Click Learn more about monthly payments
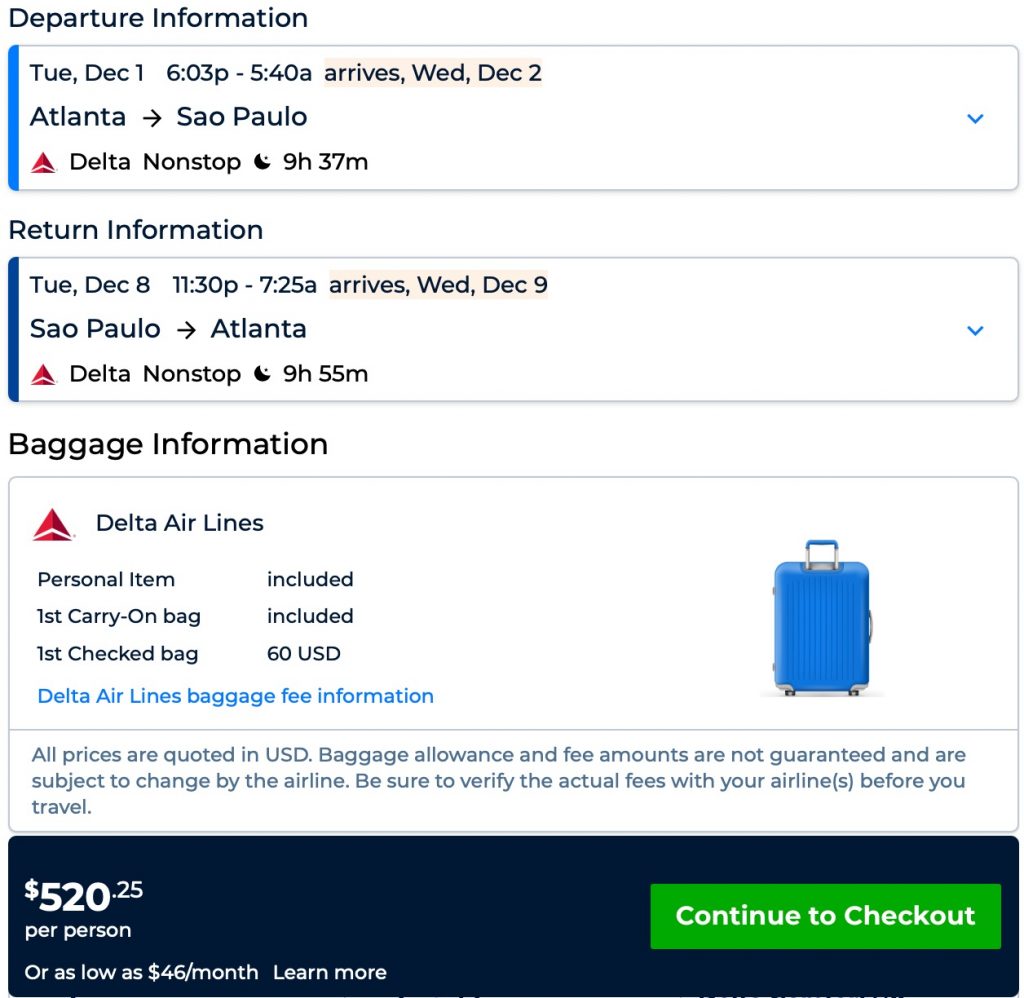Viewport: 1024px width, 998px height. [329, 972]
